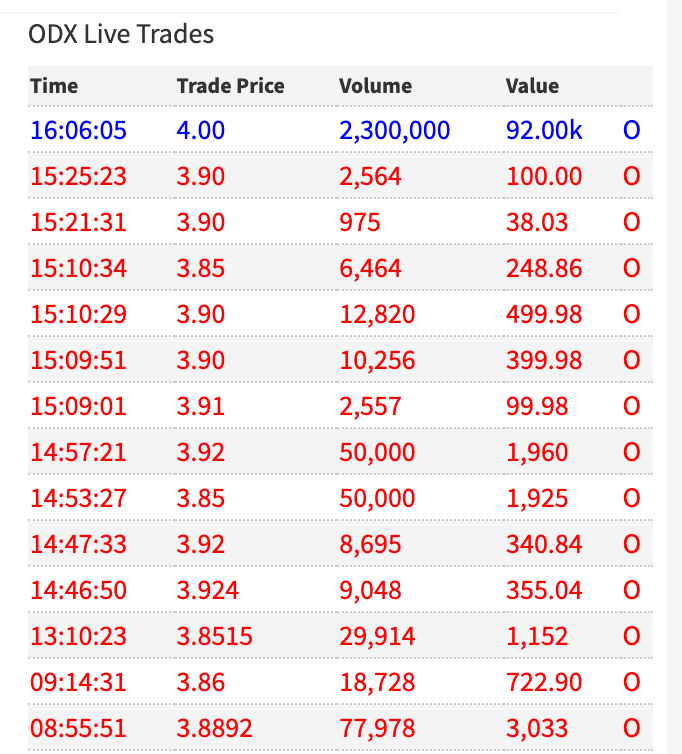682x754 pixels.
Task: Click the 10,256 volume cell
Action: coord(377,360)
